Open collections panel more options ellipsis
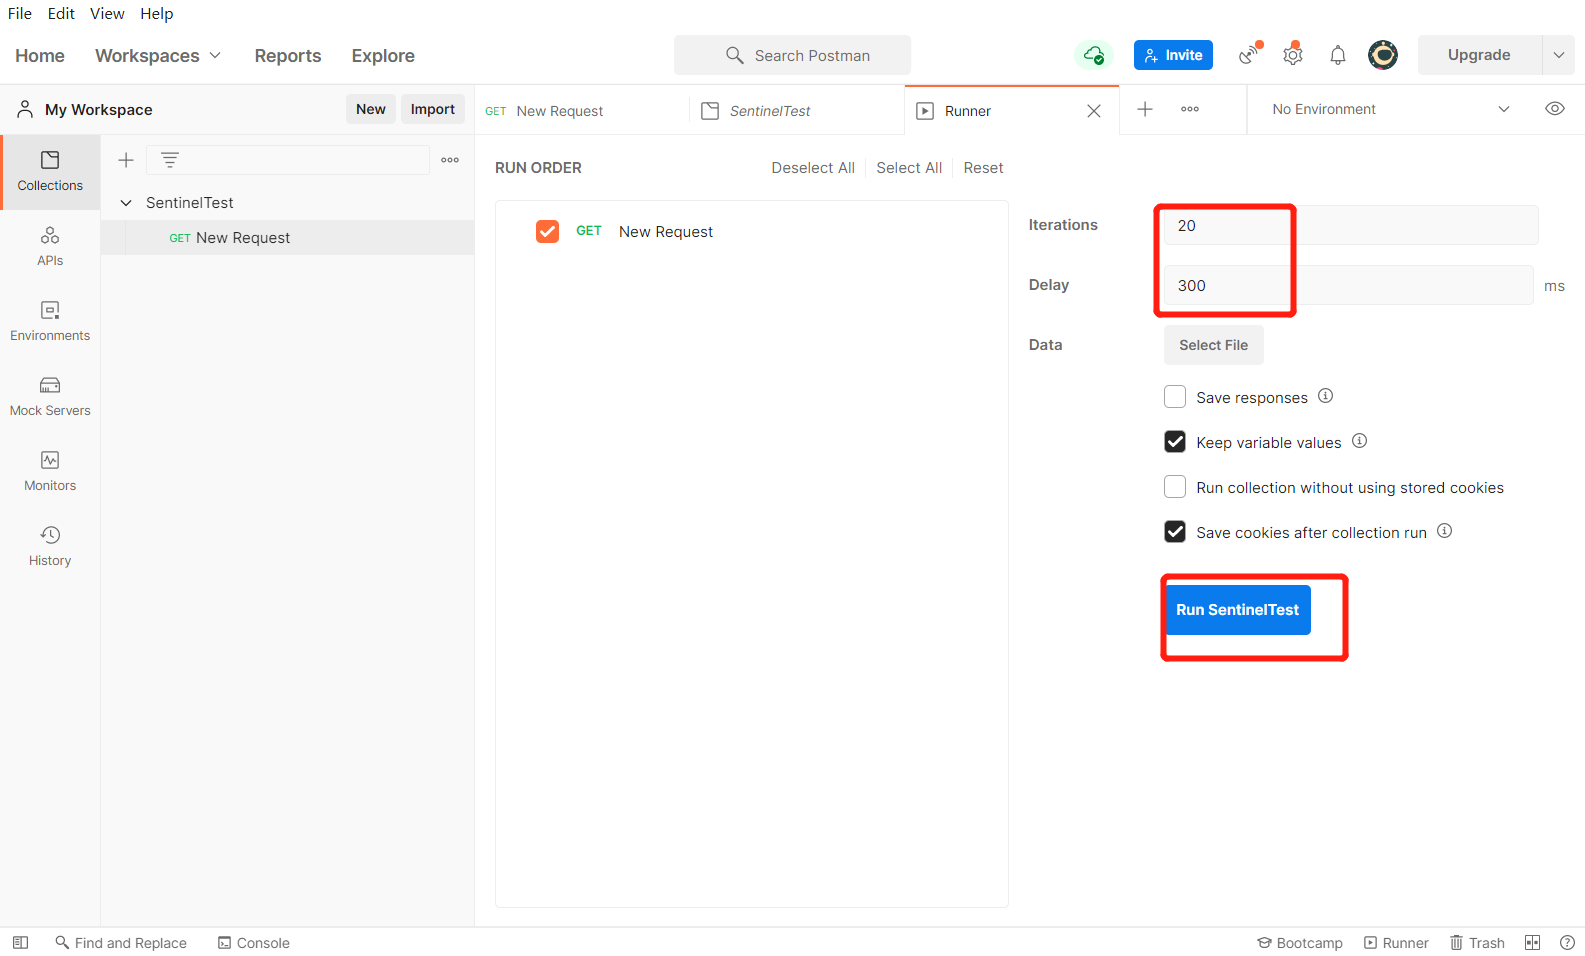This screenshot has height=956, width=1585. (450, 160)
